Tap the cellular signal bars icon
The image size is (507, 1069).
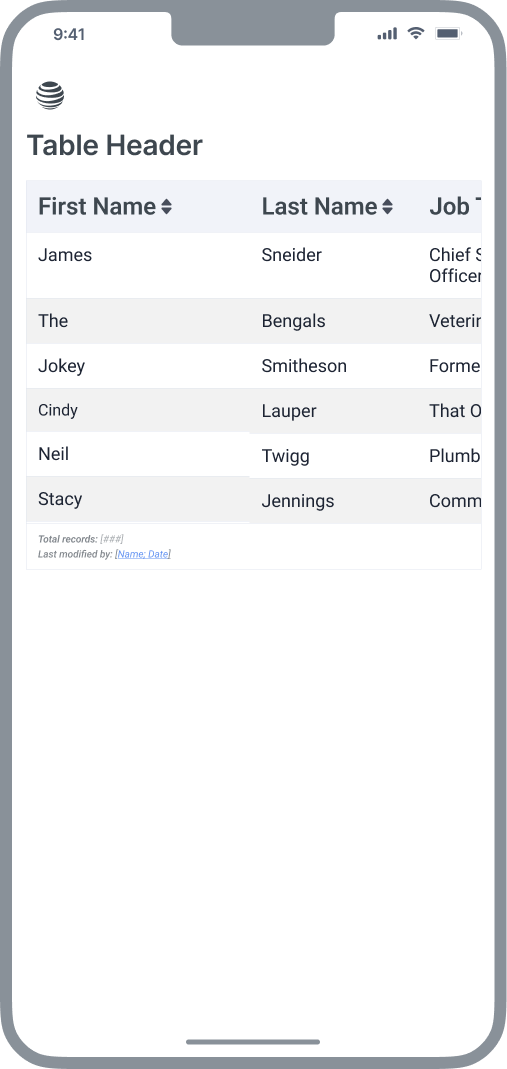[387, 33]
